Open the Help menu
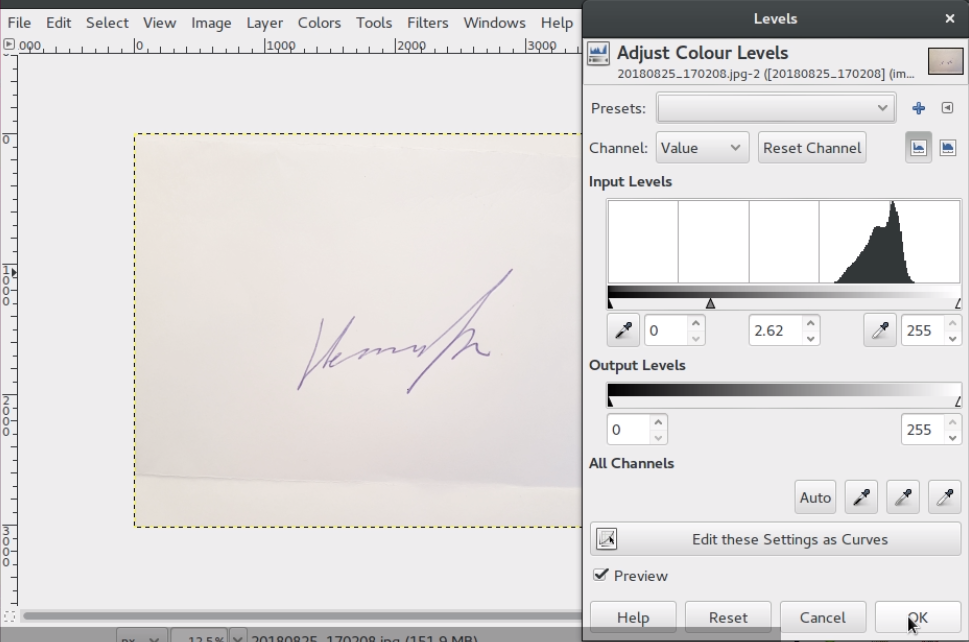The width and height of the screenshot is (969, 642). click(557, 23)
